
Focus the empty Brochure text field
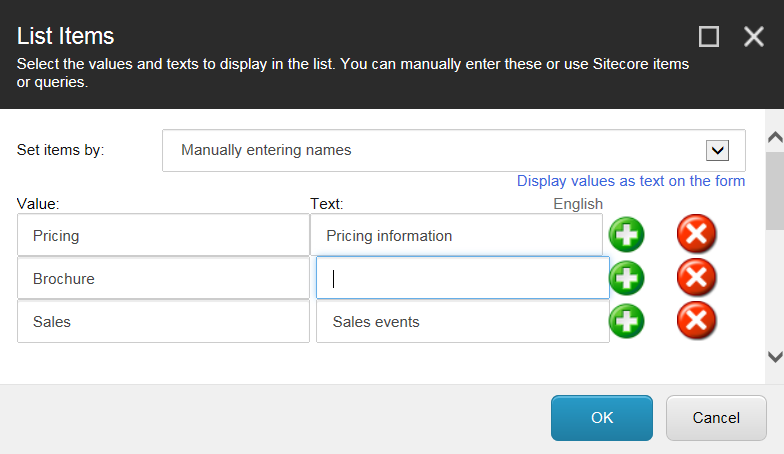[x=462, y=278]
